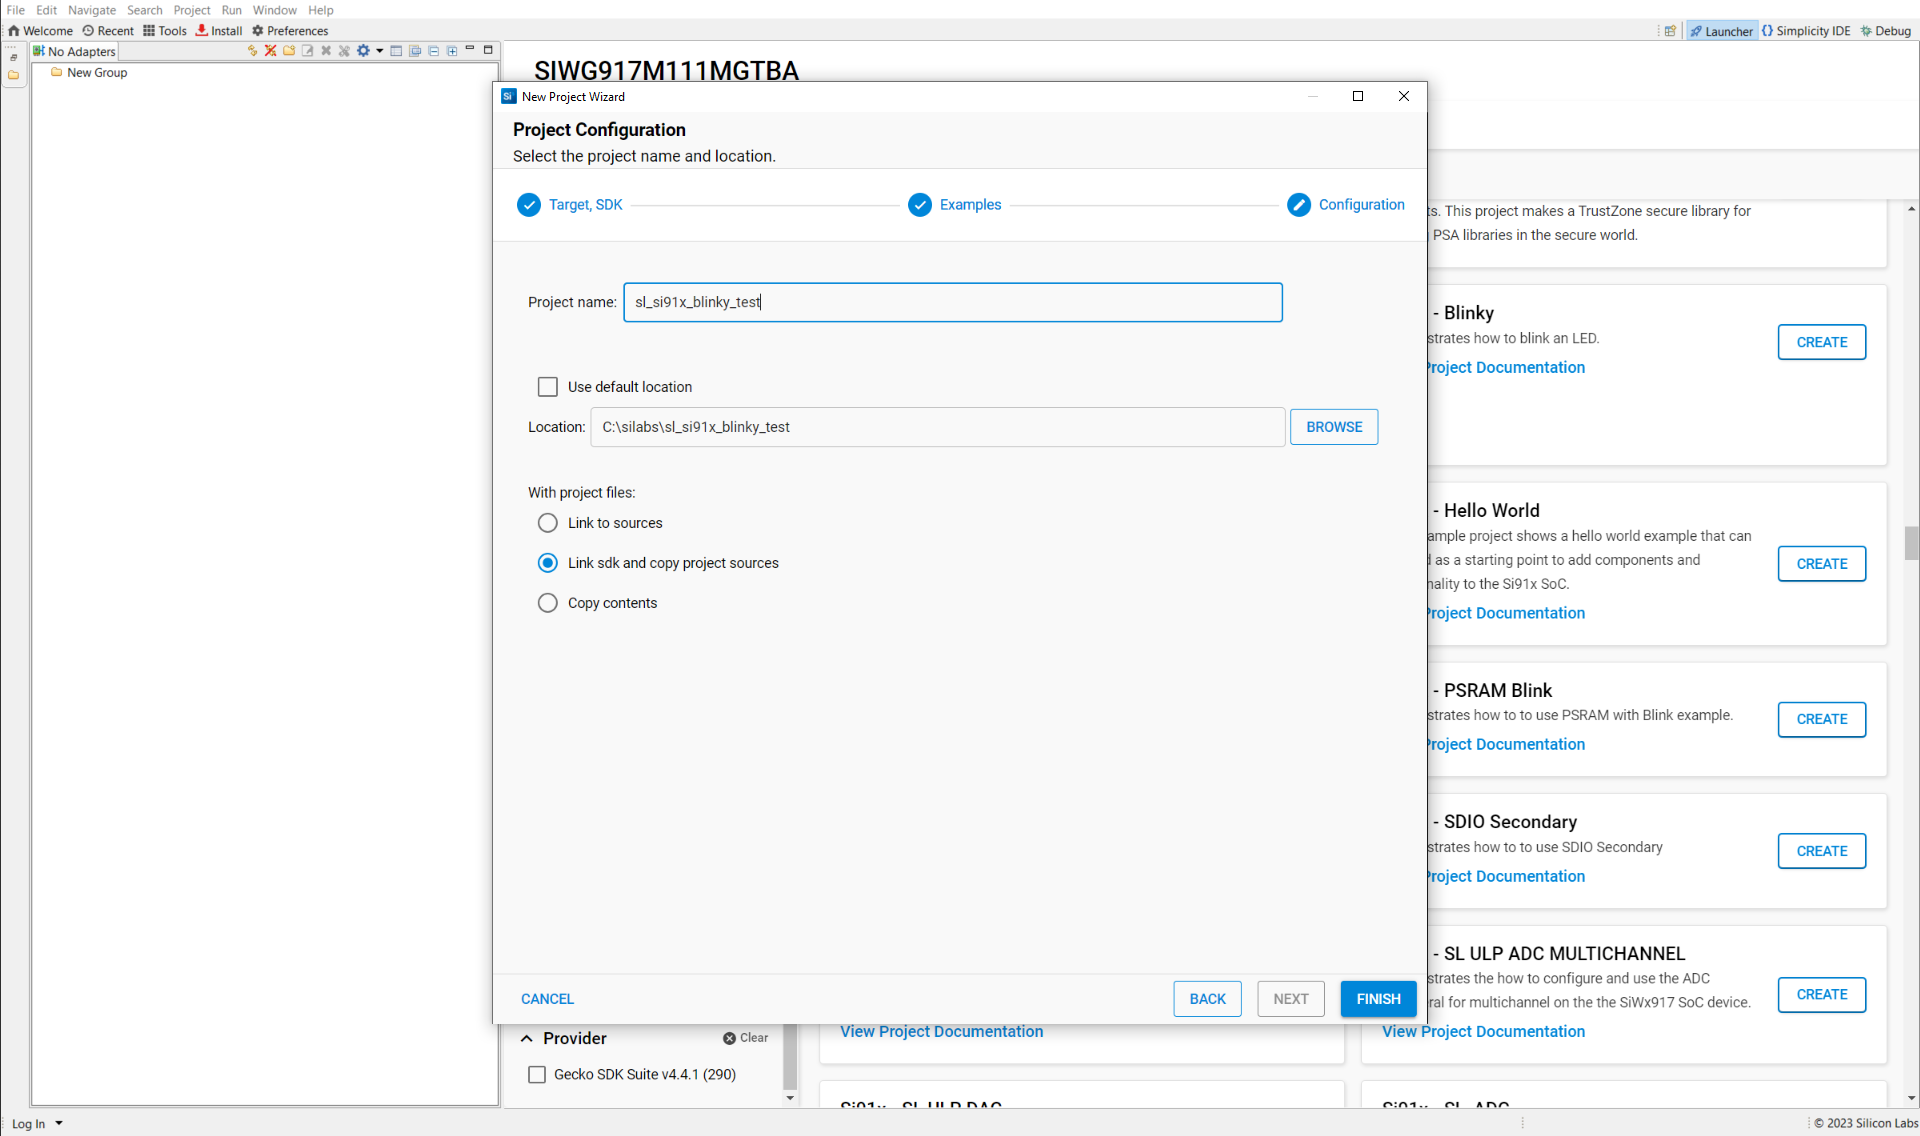Open the settings gear in Debug Adapters view
The height and width of the screenshot is (1136, 1920).
(365, 50)
